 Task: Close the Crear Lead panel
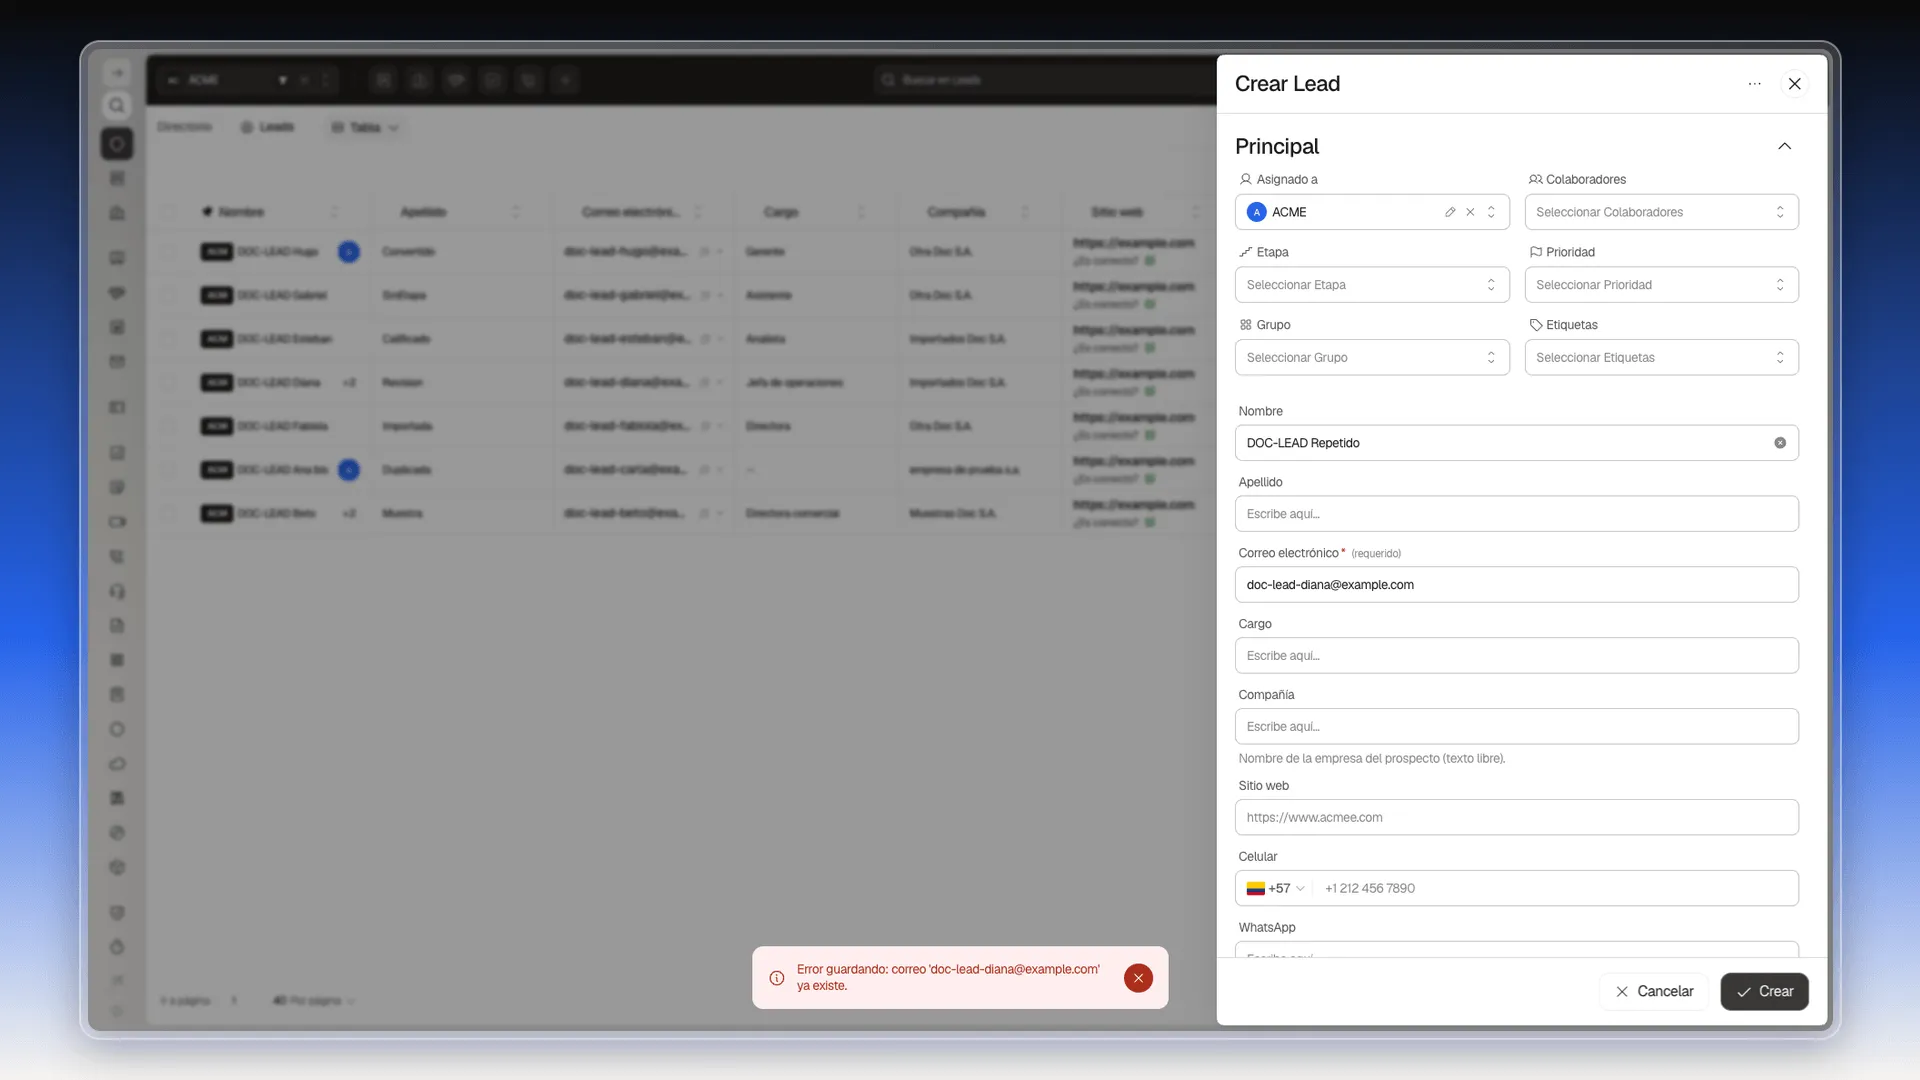coord(1794,84)
